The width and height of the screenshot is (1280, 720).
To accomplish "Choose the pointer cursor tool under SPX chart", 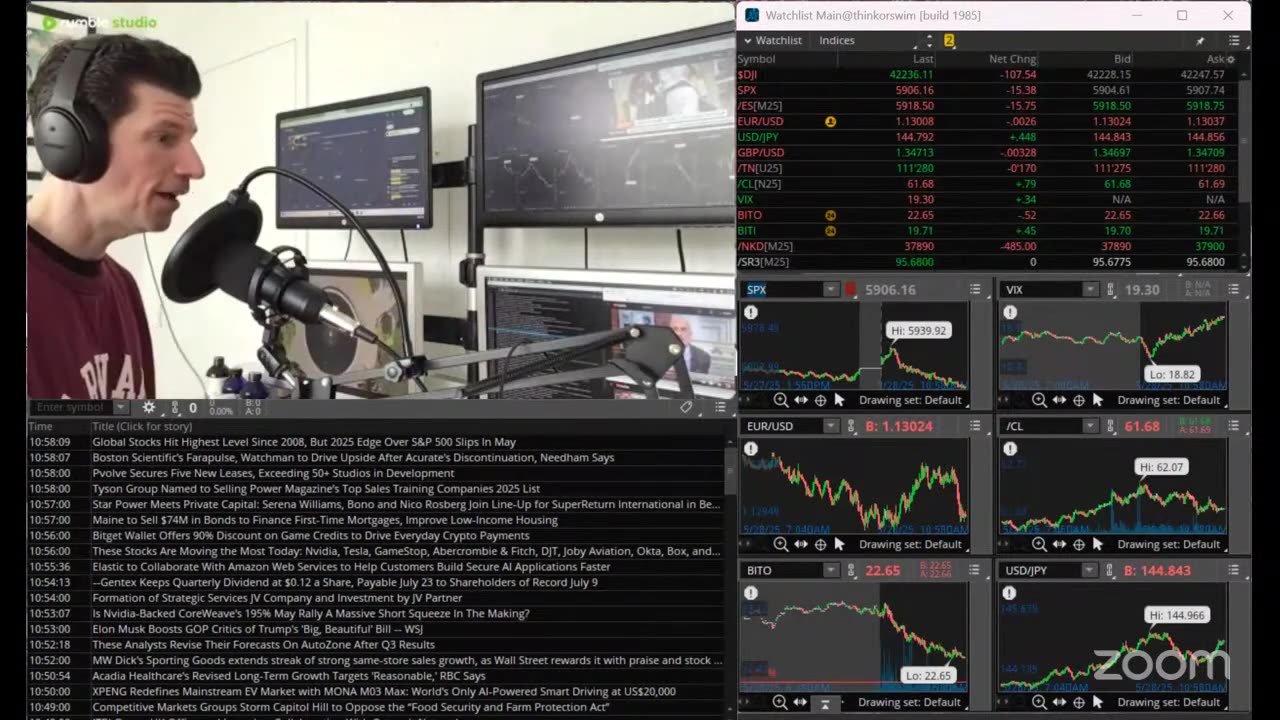I will click(x=839, y=400).
